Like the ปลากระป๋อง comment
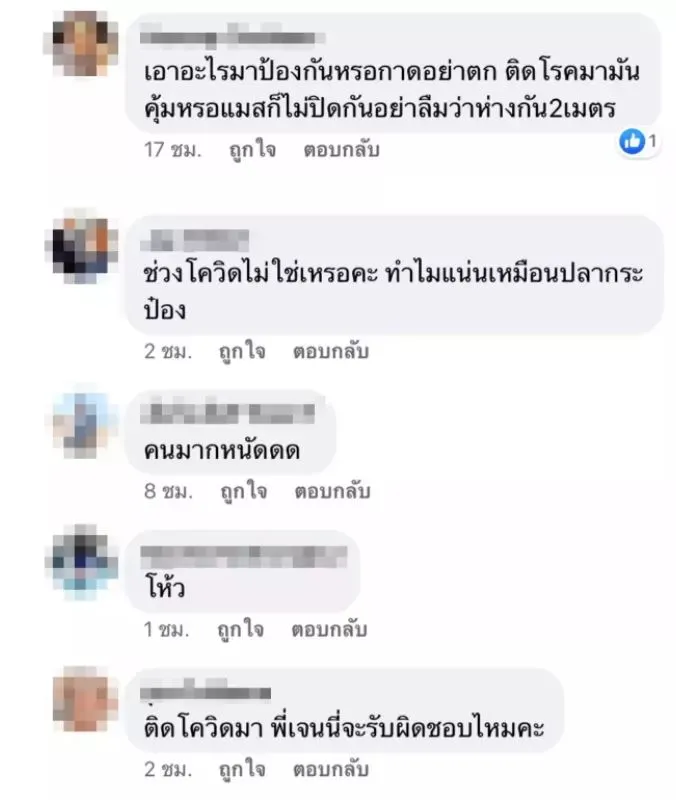 pos(242,352)
